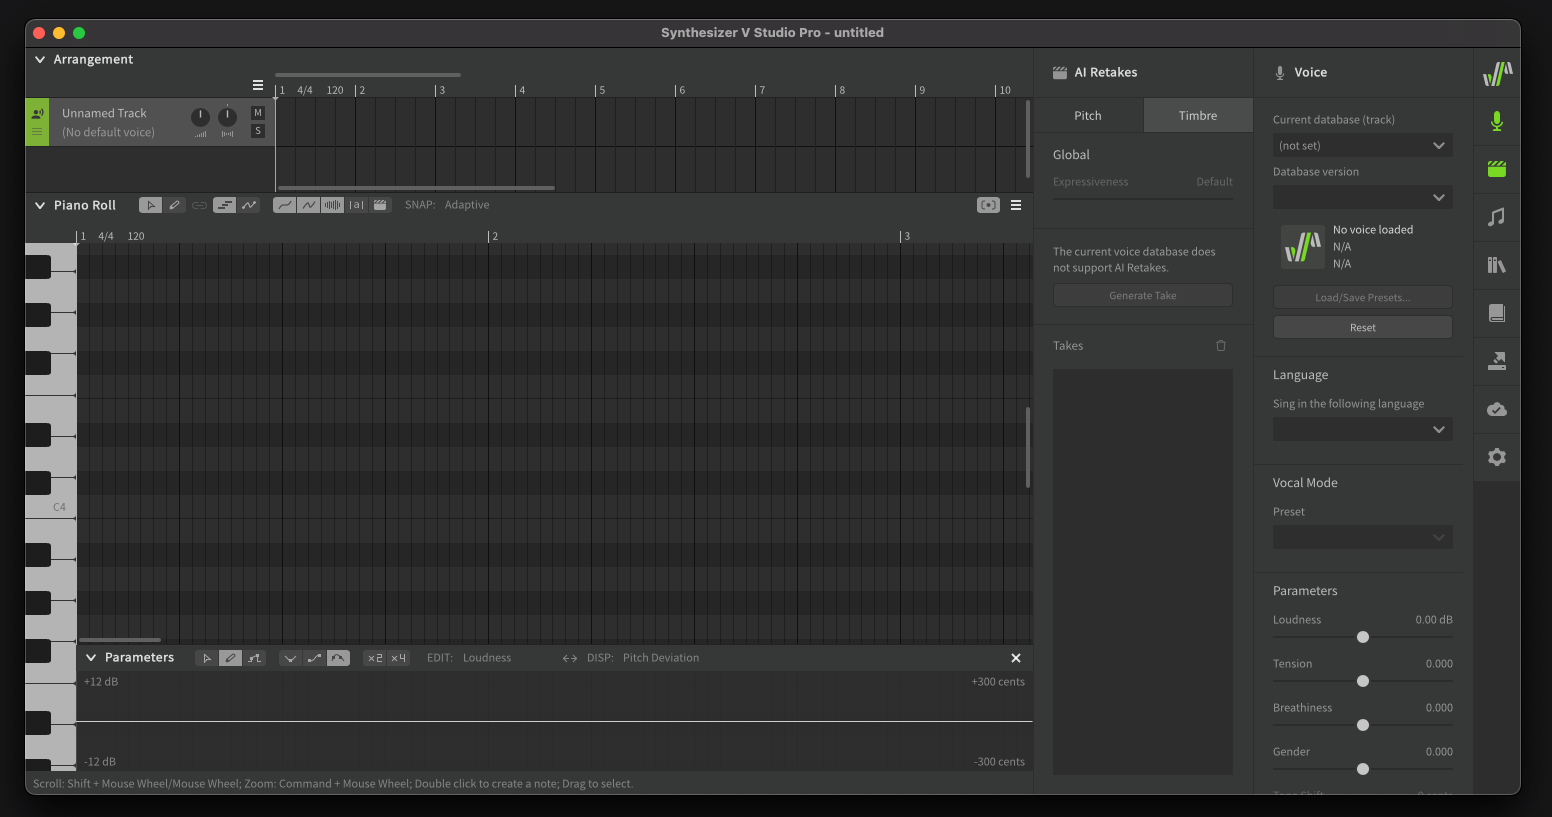Click the x2 vertical zoom button
The width and height of the screenshot is (1552, 817).
pyautogui.click(x=374, y=658)
